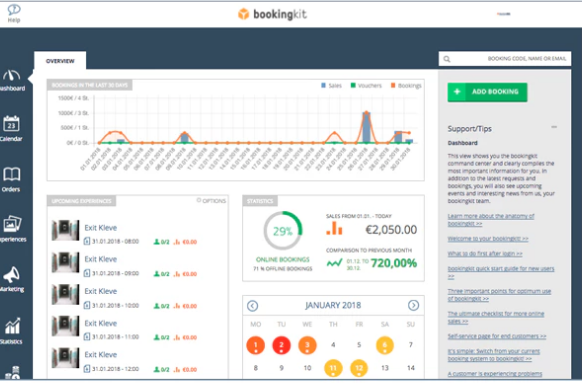The height and width of the screenshot is (383, 582).
Task: Switch to the Overview tab
Action: [60, 61]
